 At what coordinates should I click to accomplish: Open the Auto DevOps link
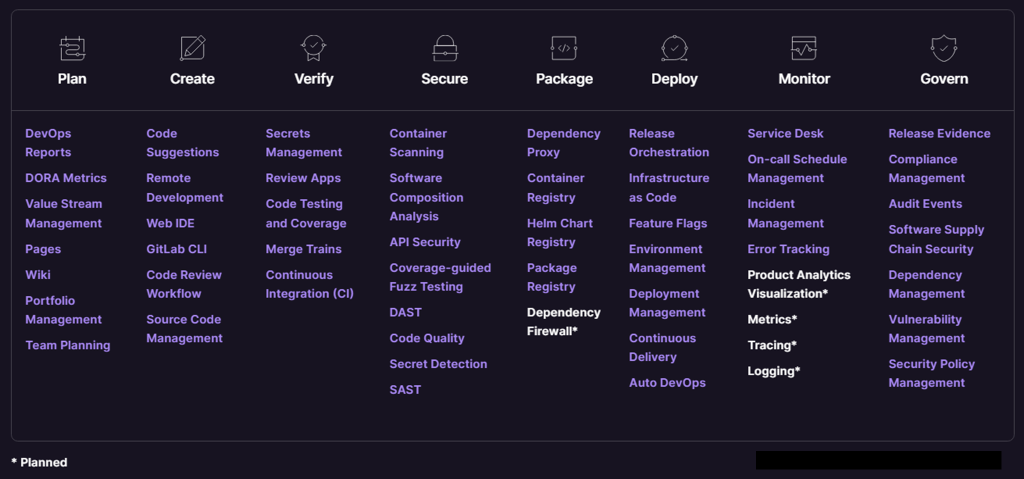coord(667,383)
